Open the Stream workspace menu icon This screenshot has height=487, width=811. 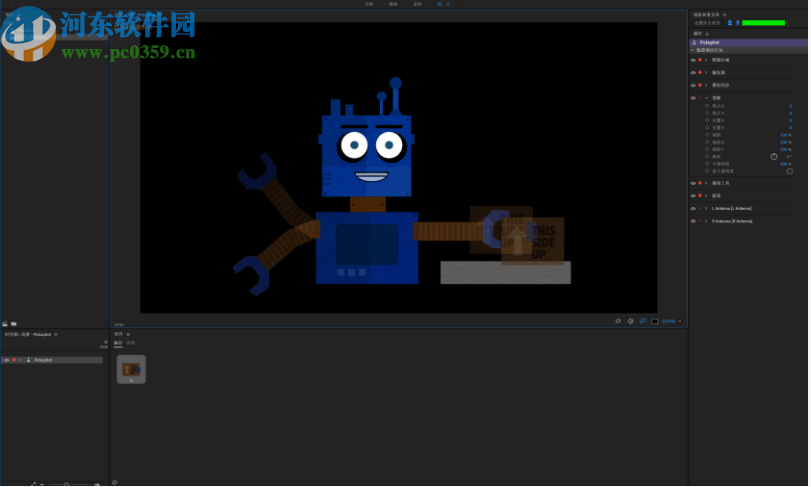pos(448,4)
